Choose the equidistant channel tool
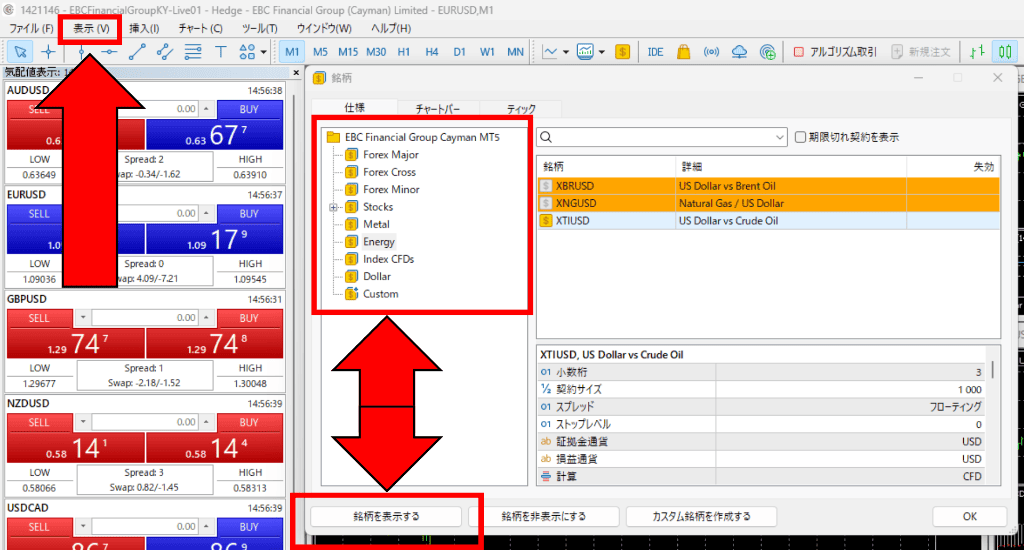Image resolution: width=1024 pixels, height=553 pixels. point(165,52)
